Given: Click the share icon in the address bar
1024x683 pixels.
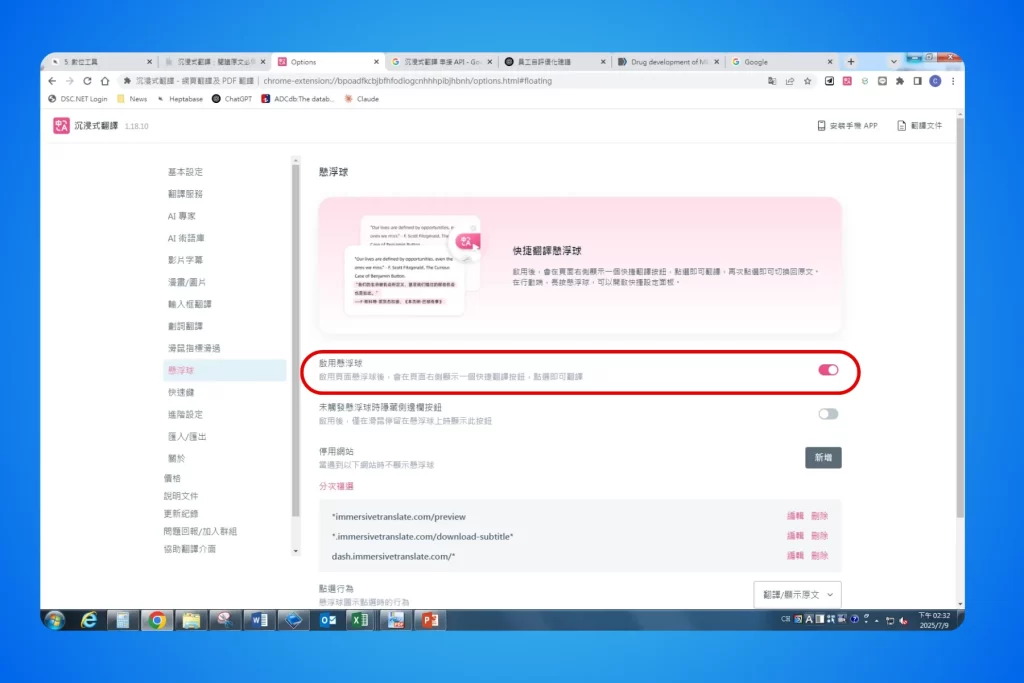Looking at the screenshot, I should click(788, 80).
